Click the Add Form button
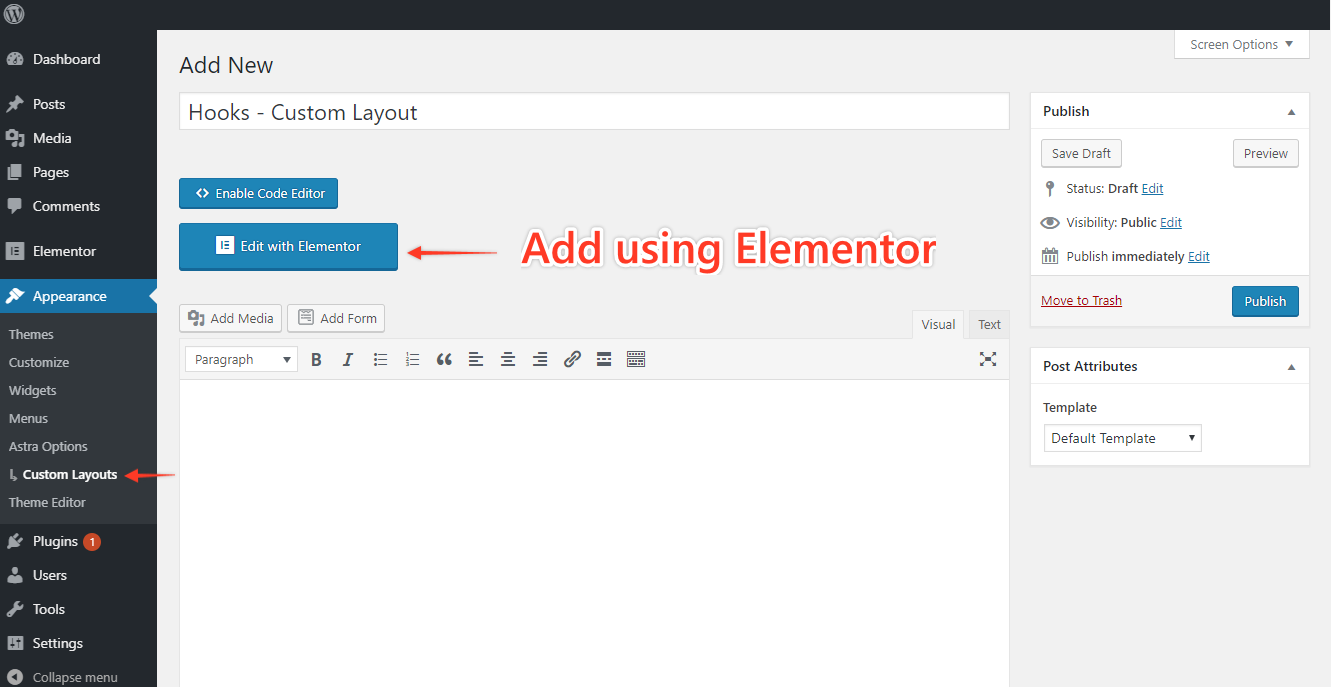1331x687 pixels. pos(336,318)
